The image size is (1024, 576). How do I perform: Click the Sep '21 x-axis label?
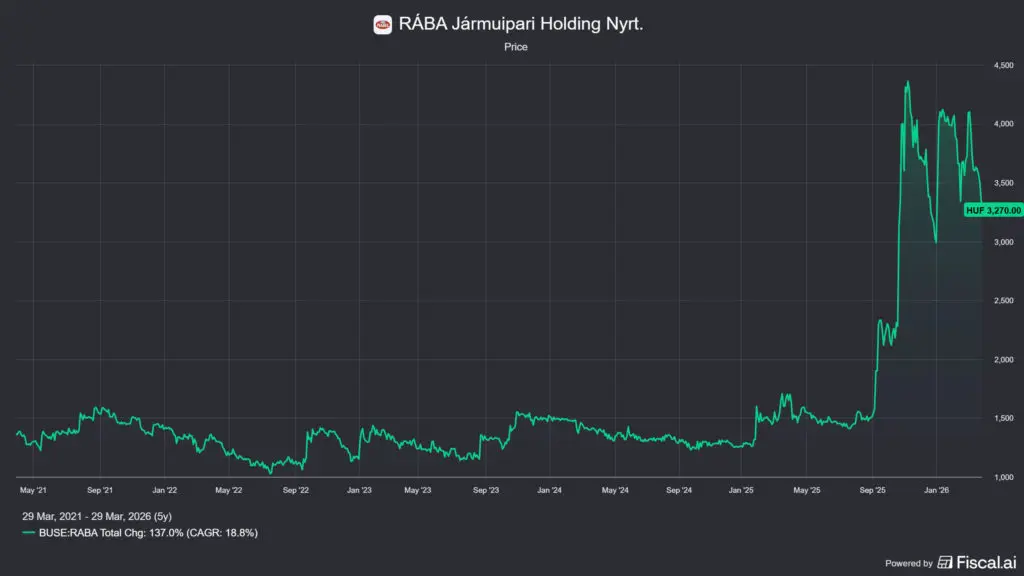[x=100, y=490]
